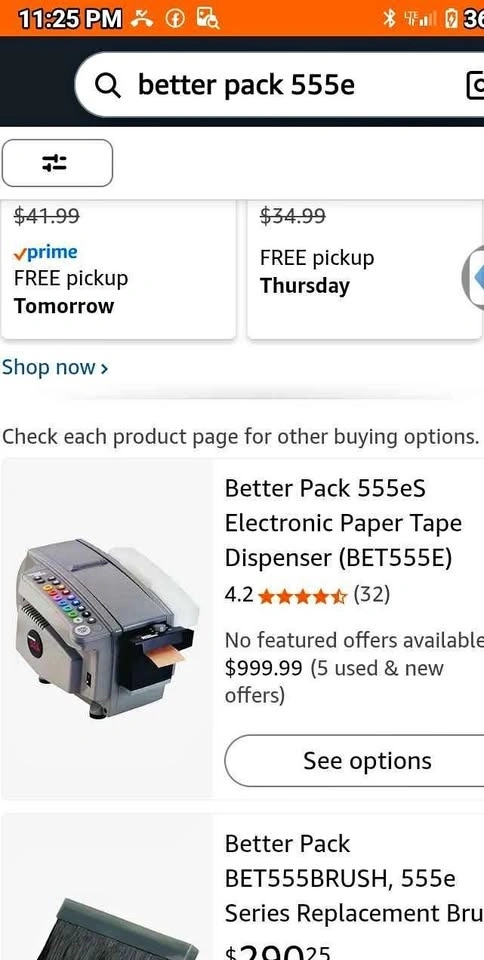
Task: Select the FREE pickup Thursday card
Action: pos(365,269)
